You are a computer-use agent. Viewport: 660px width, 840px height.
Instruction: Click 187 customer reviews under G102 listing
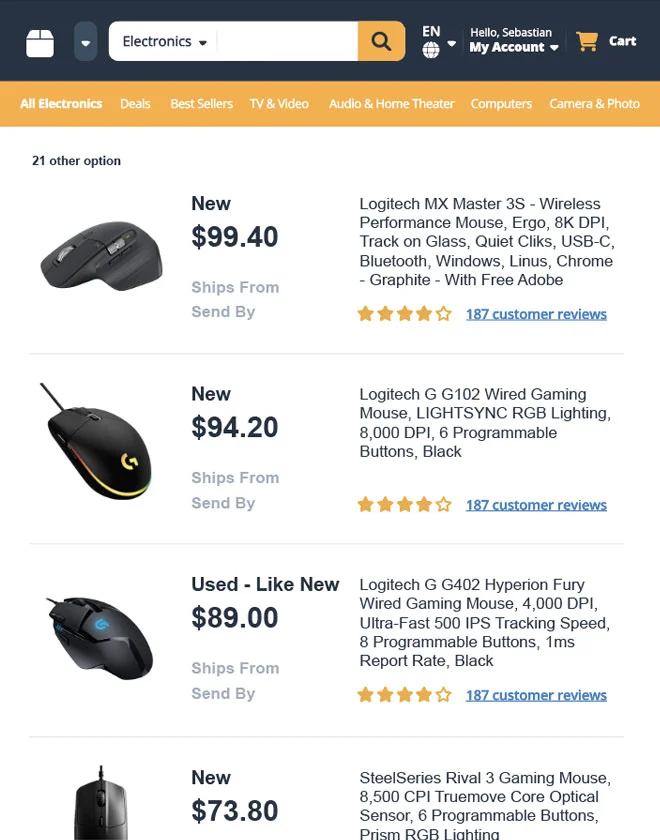click(536, 504)
